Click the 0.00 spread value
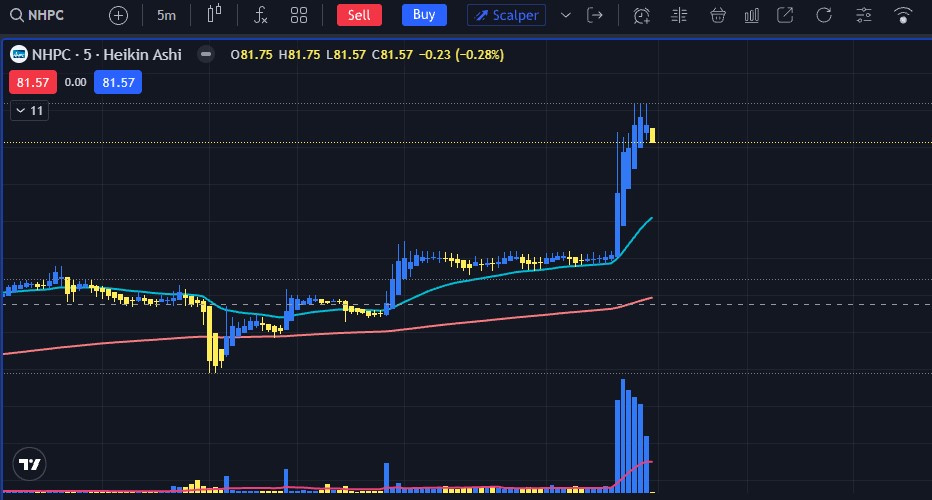Screen dimensions: 932x500 (75, 82)
